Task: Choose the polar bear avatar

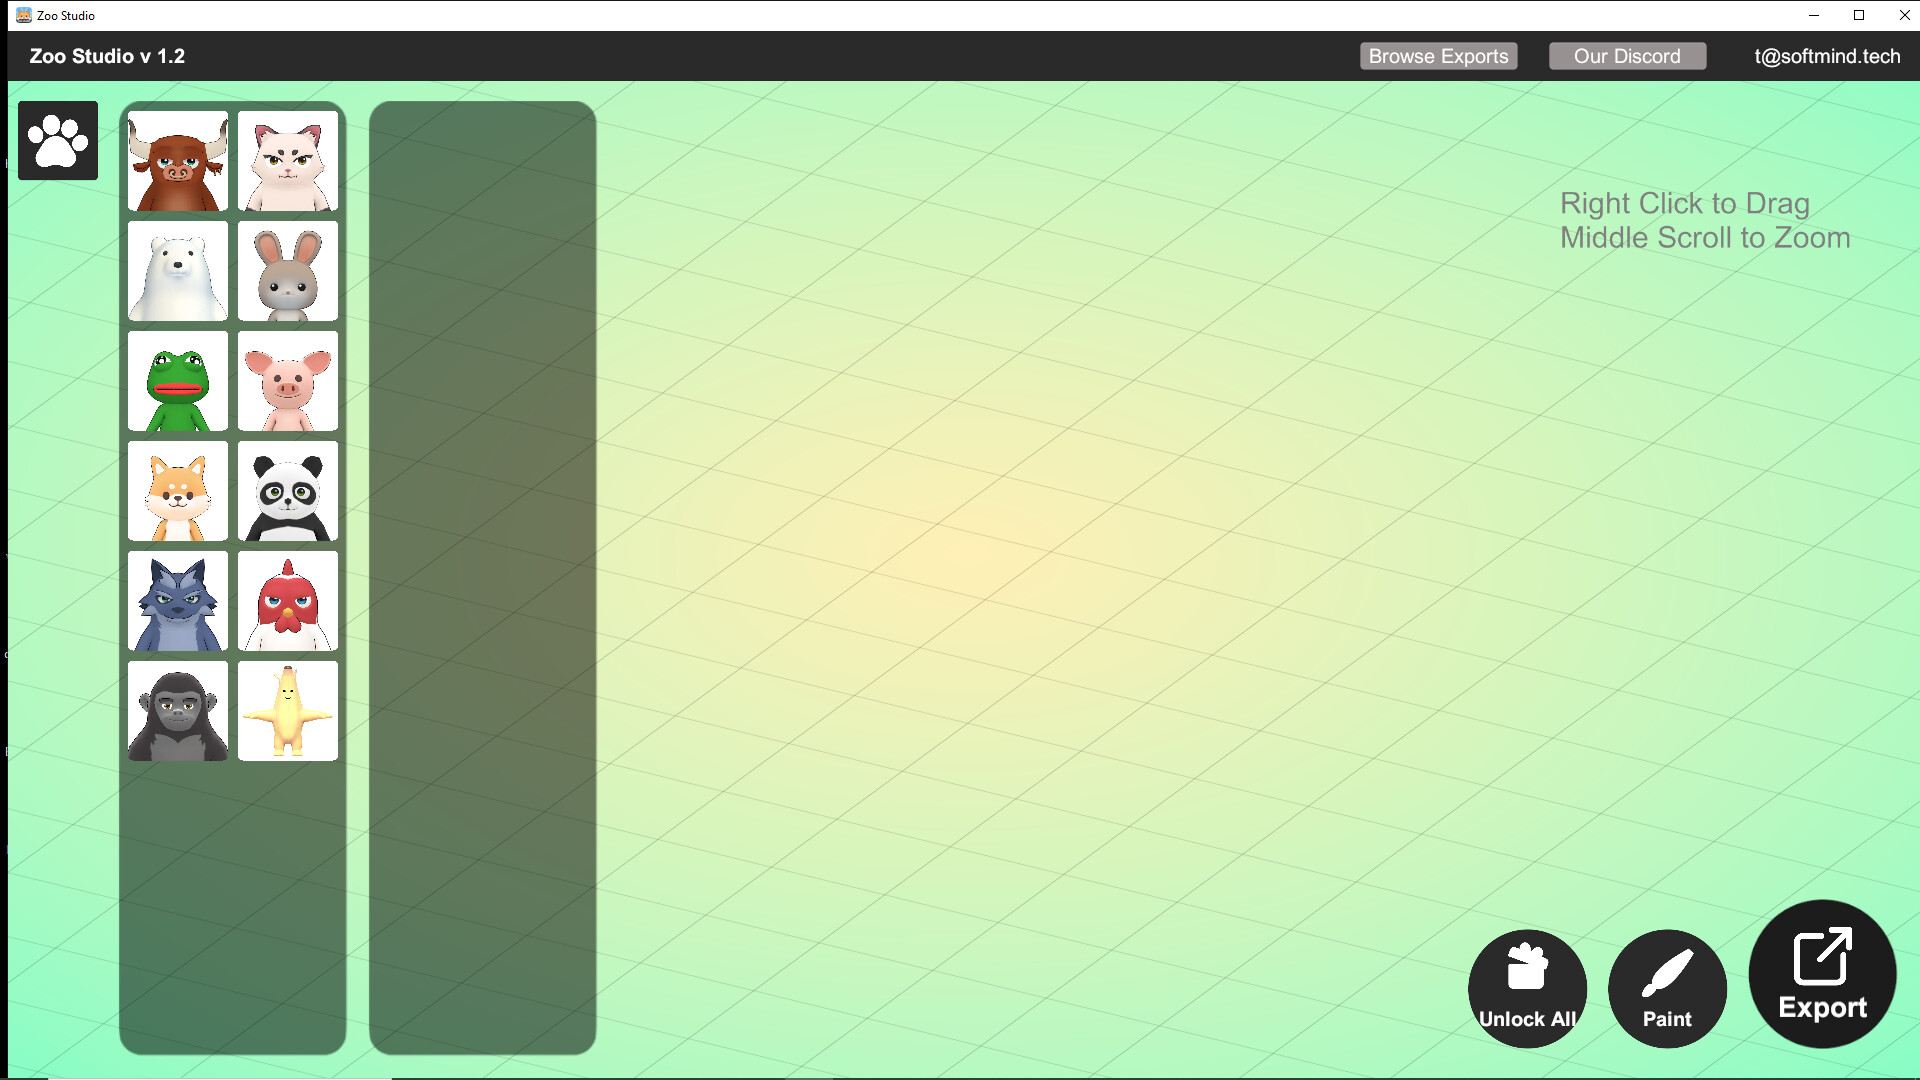Action: coord(177,270)
